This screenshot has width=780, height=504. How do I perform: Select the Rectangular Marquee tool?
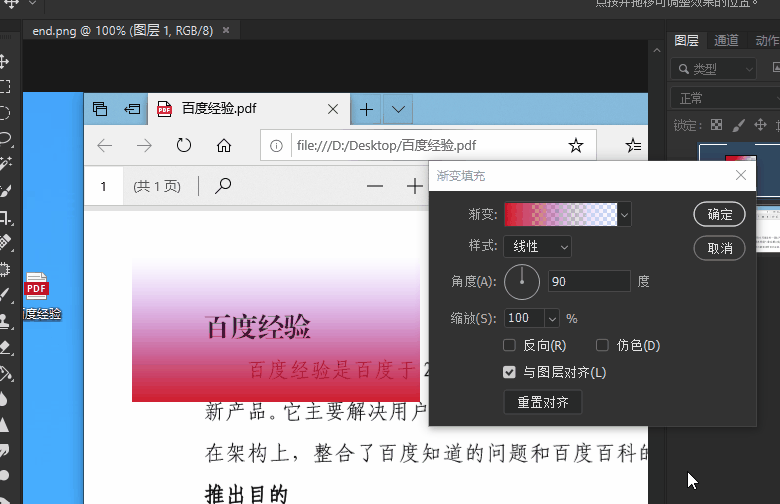[x=4, y=87]
